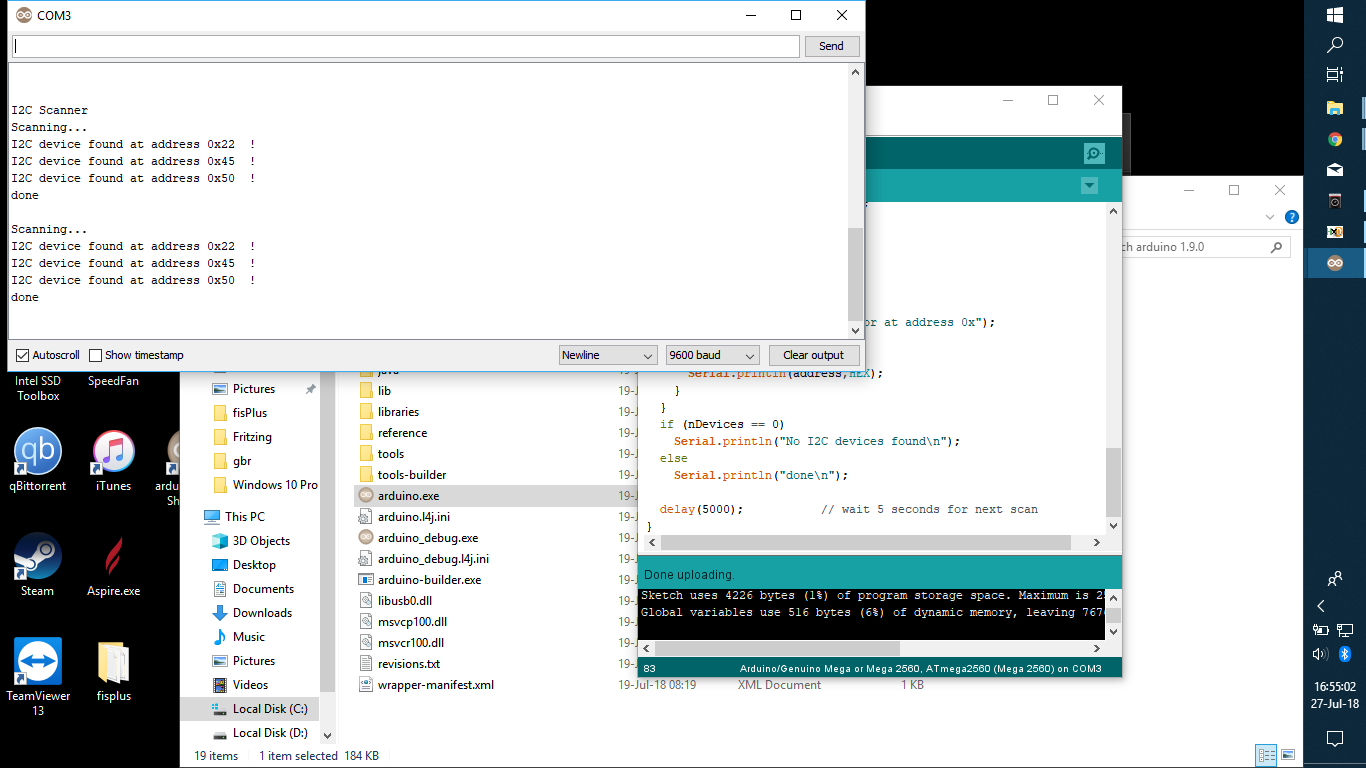This screenshot has height=768, width=1366.
Task: Click the tab dropdown arrow in Arduino IDE
Action: (x=1089, y=186)
